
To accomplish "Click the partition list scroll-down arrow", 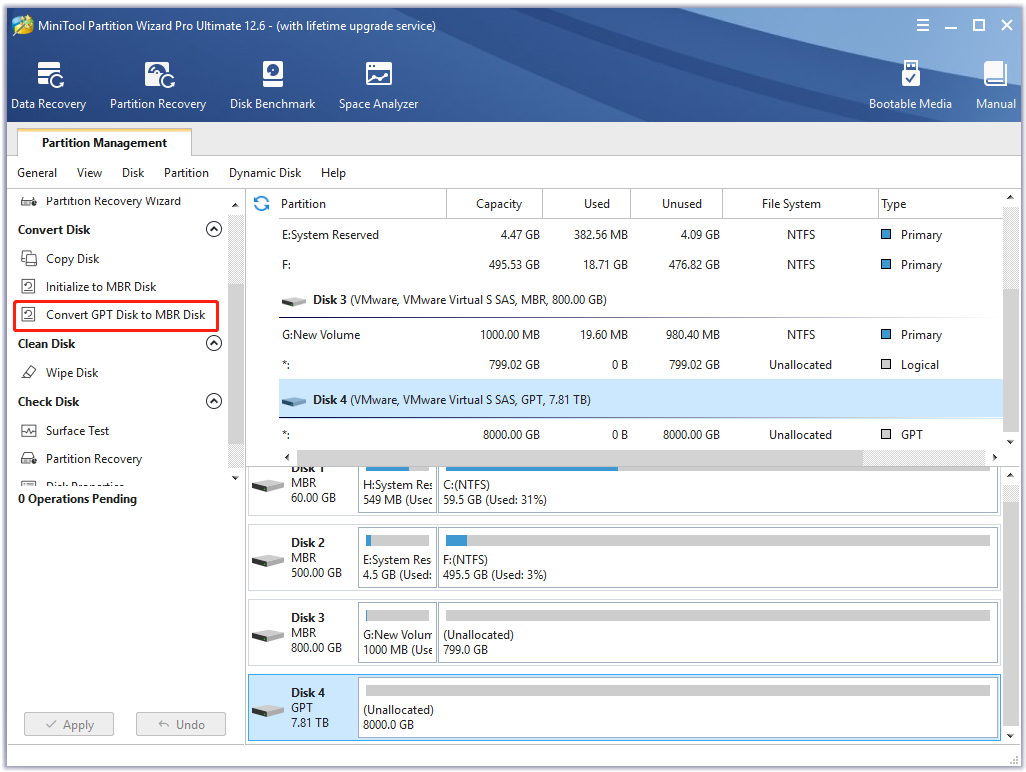I will point(1010,442).
